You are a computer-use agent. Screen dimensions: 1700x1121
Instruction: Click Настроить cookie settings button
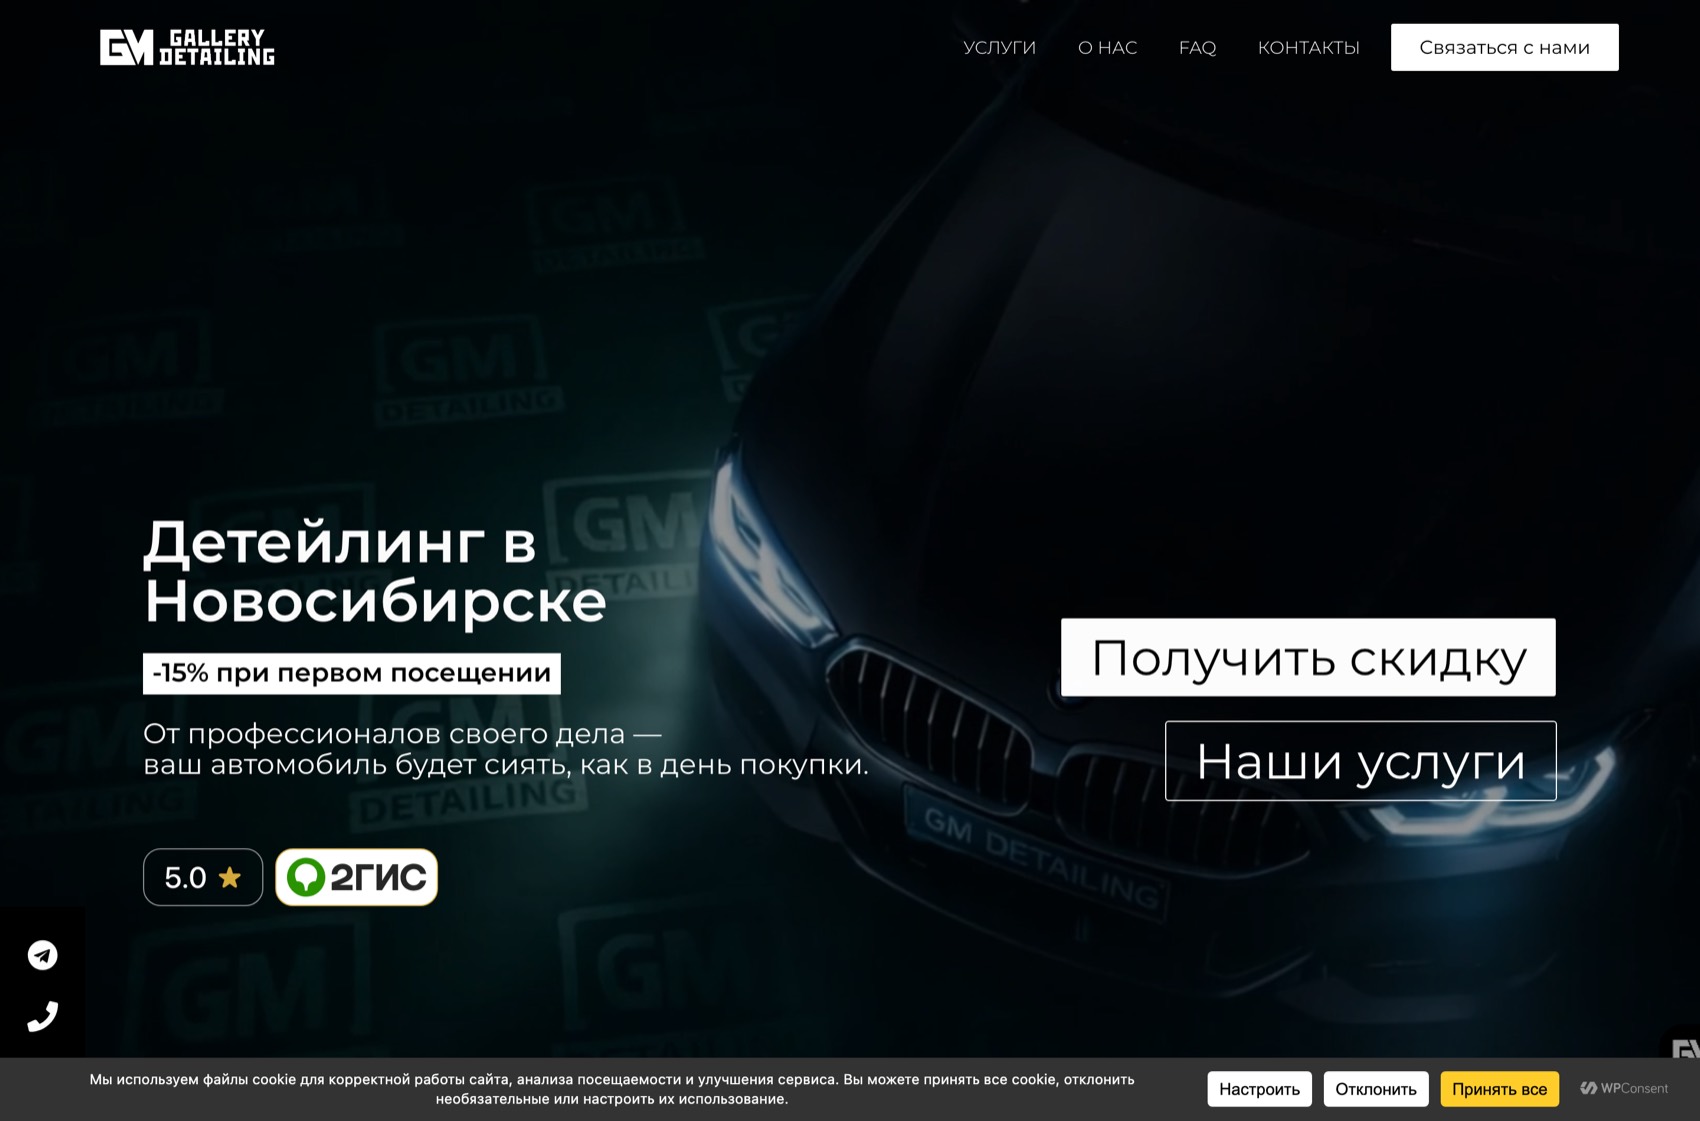pos(1259,1089)
